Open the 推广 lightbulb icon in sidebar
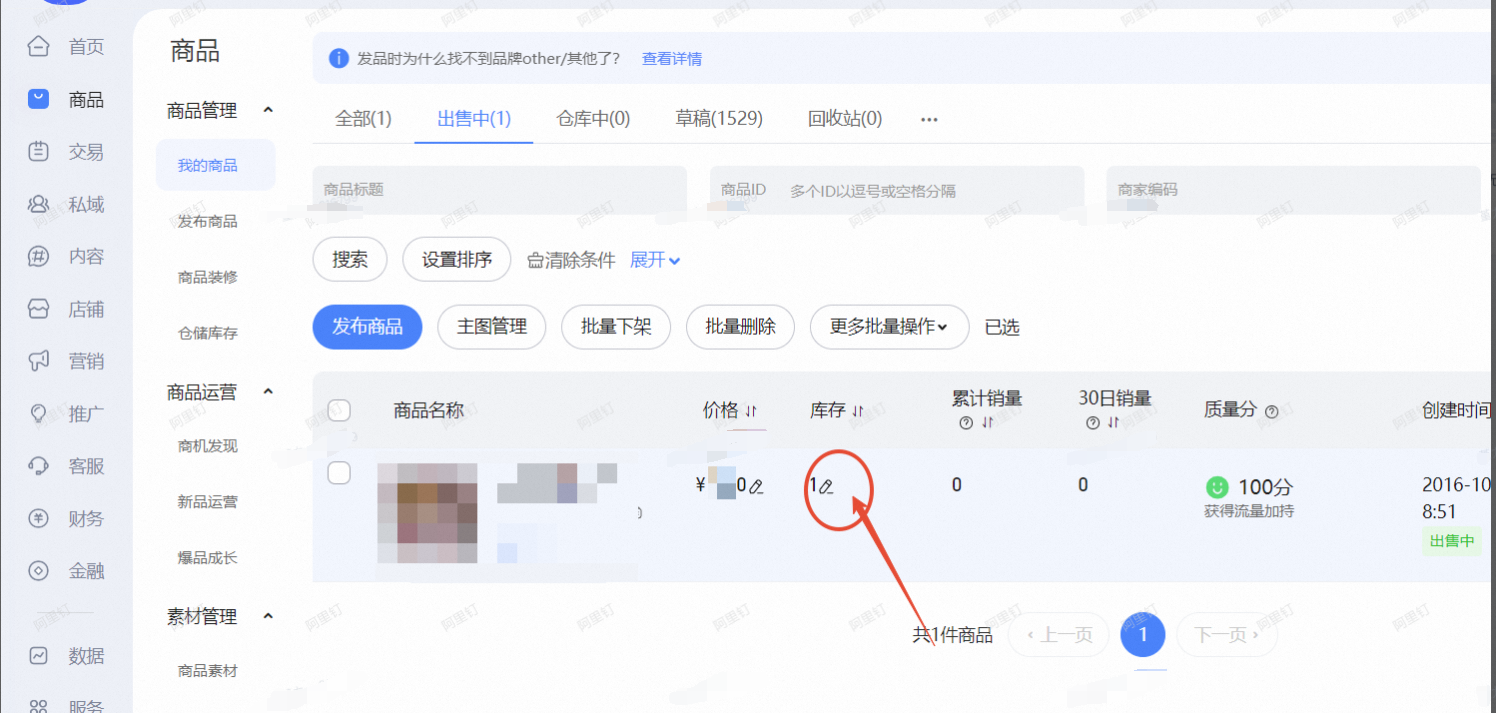 (x=38, y=414)
